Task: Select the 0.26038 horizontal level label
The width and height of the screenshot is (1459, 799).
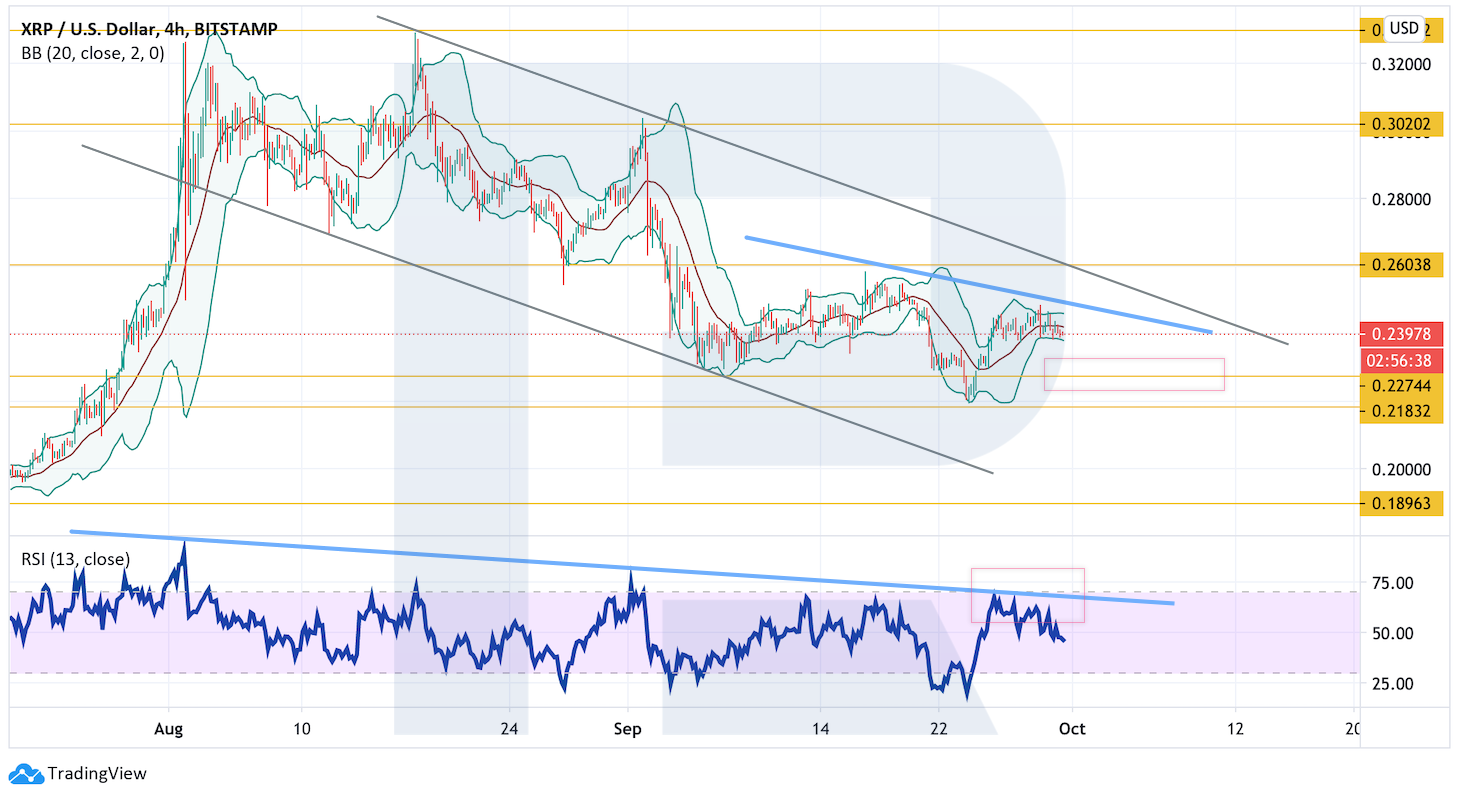Action: point(1401,265)
